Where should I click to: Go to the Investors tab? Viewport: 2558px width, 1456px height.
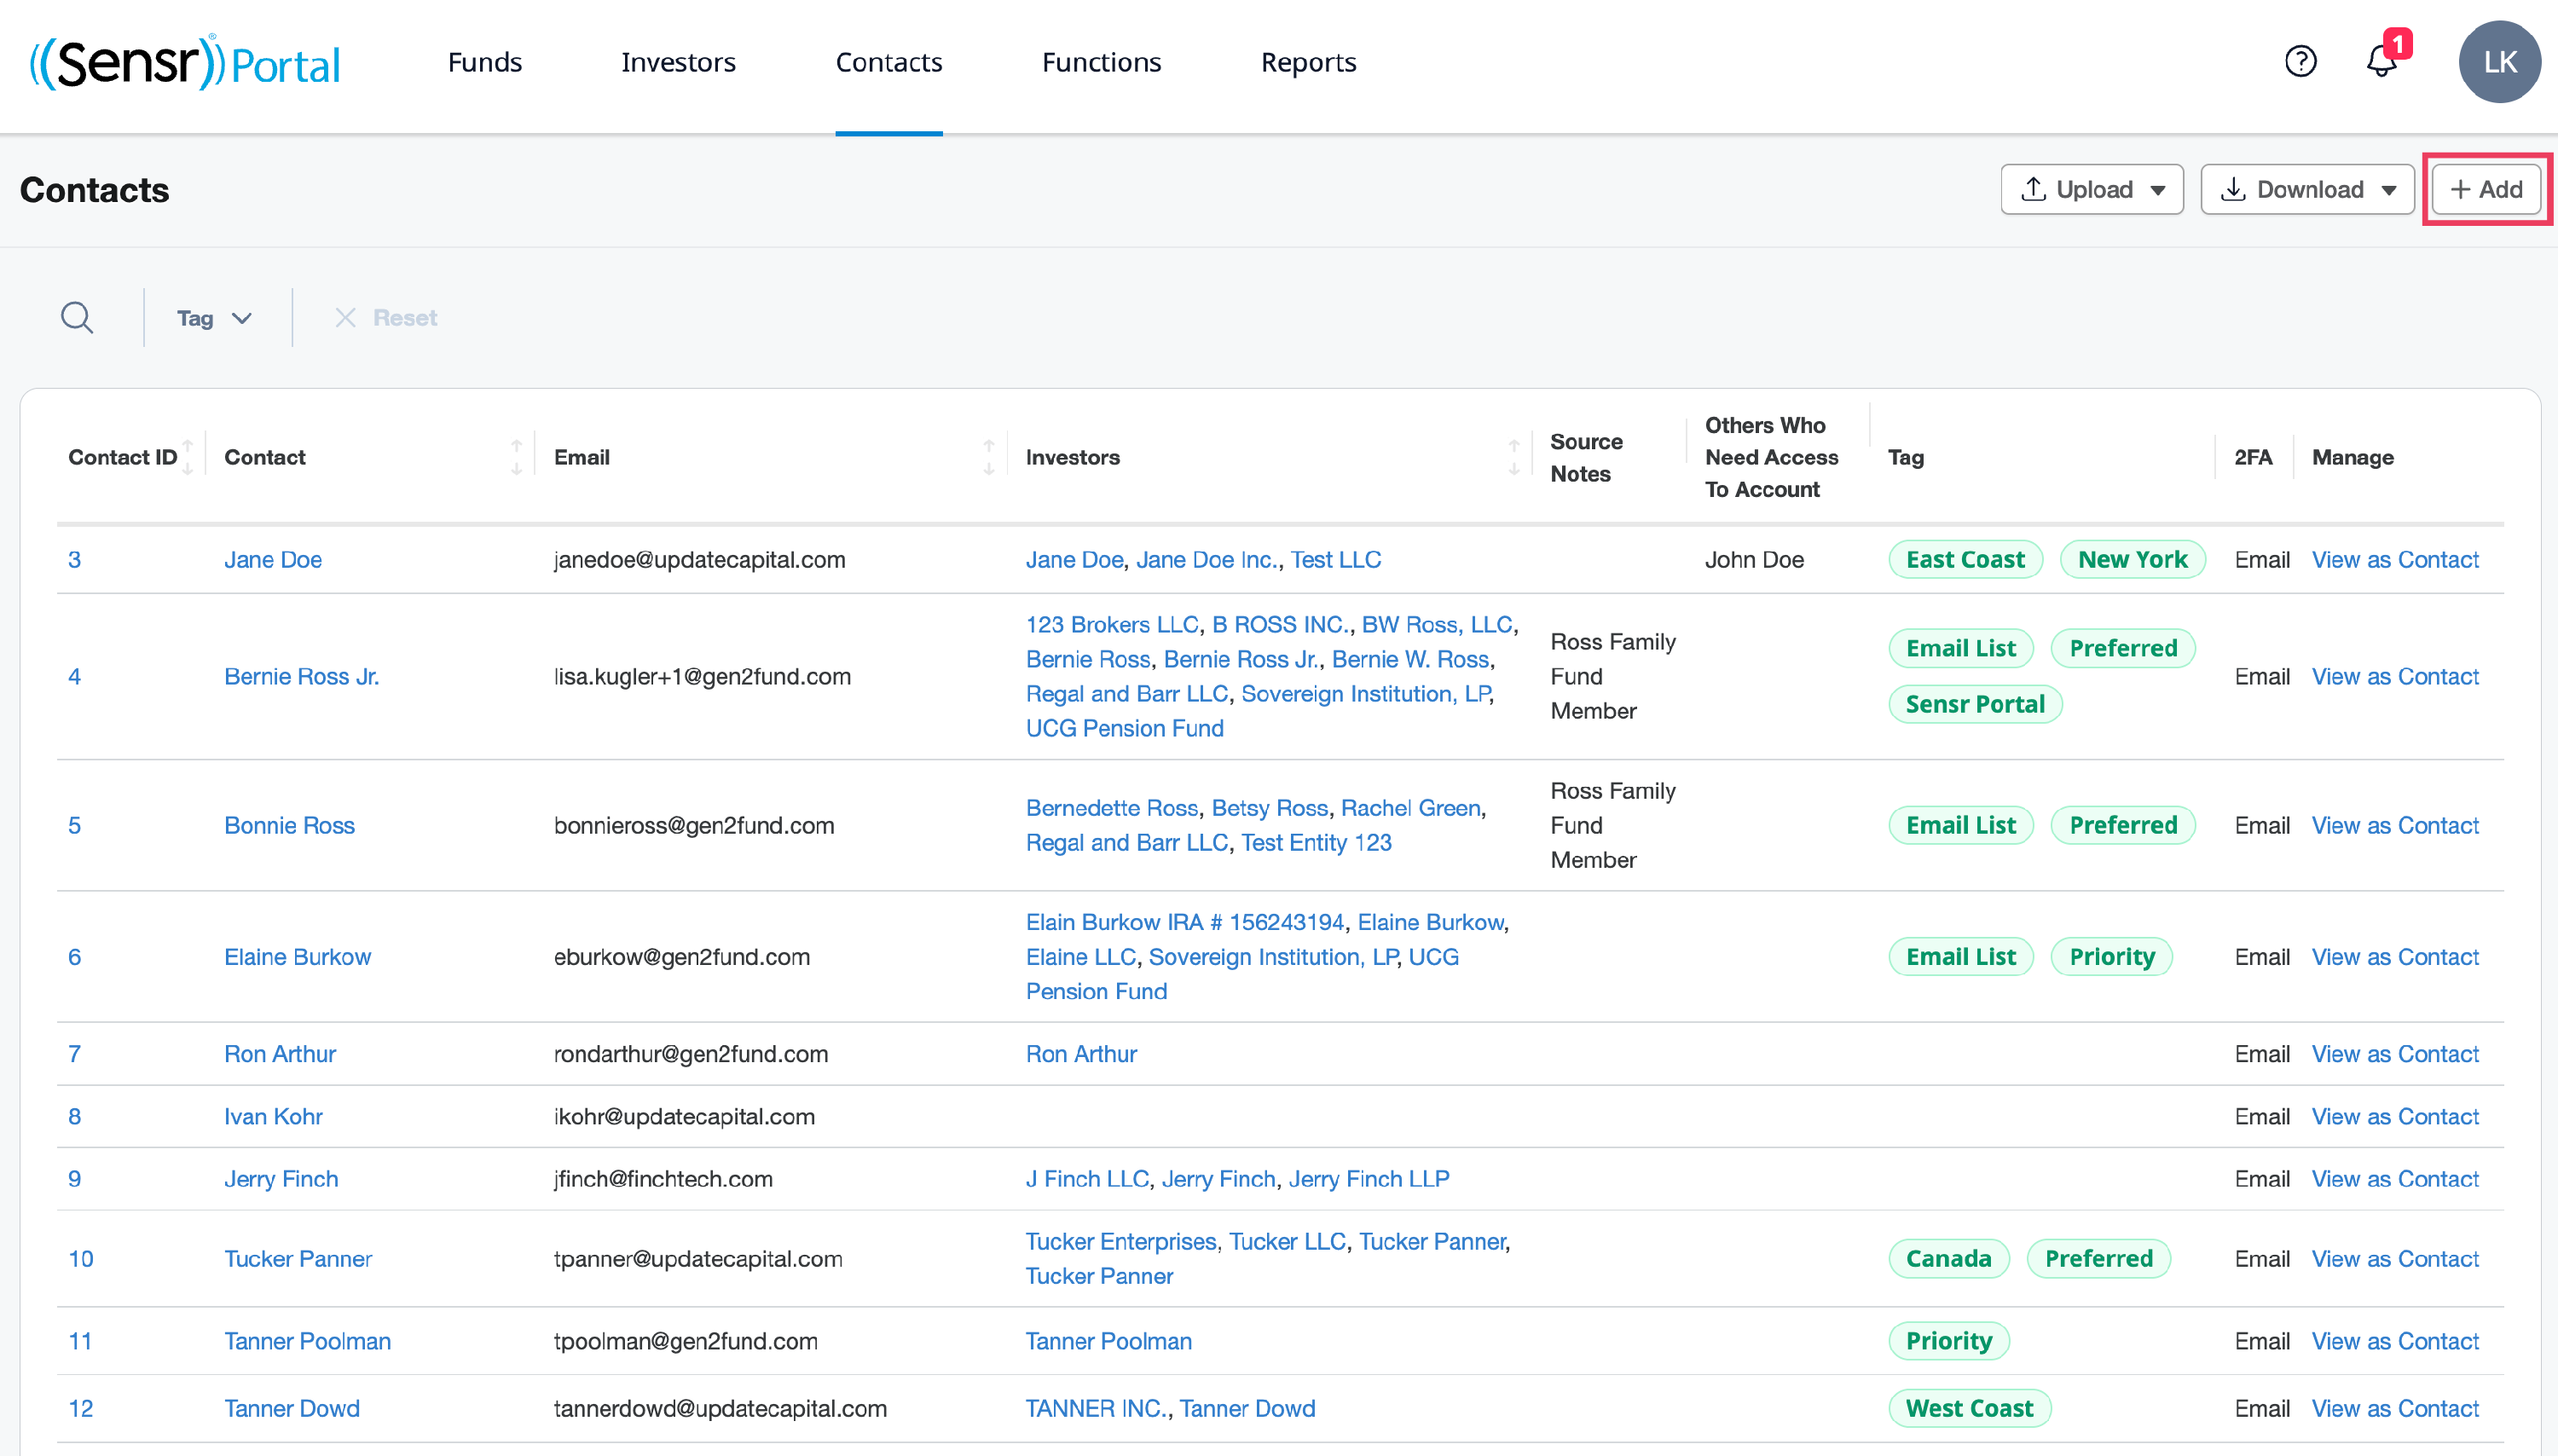[678, 62]
